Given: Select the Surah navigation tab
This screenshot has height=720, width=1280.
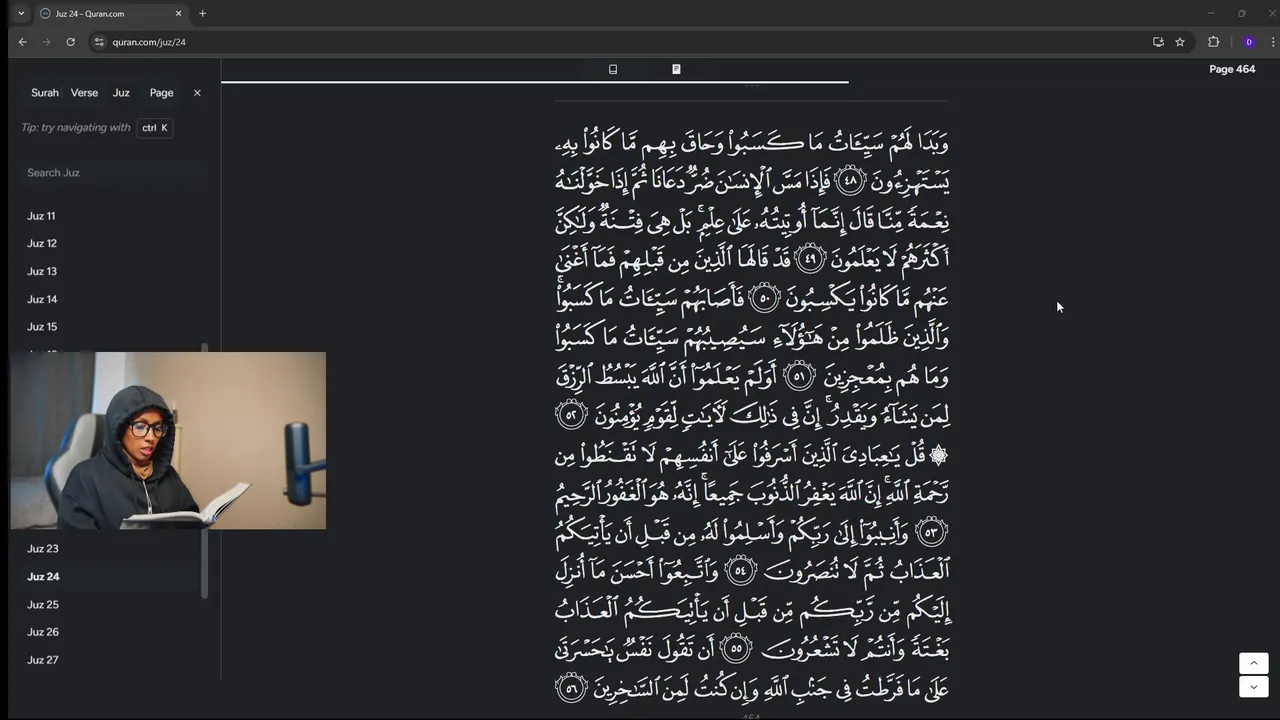Looking at the screenshot, I should click(x=45, y=93).
